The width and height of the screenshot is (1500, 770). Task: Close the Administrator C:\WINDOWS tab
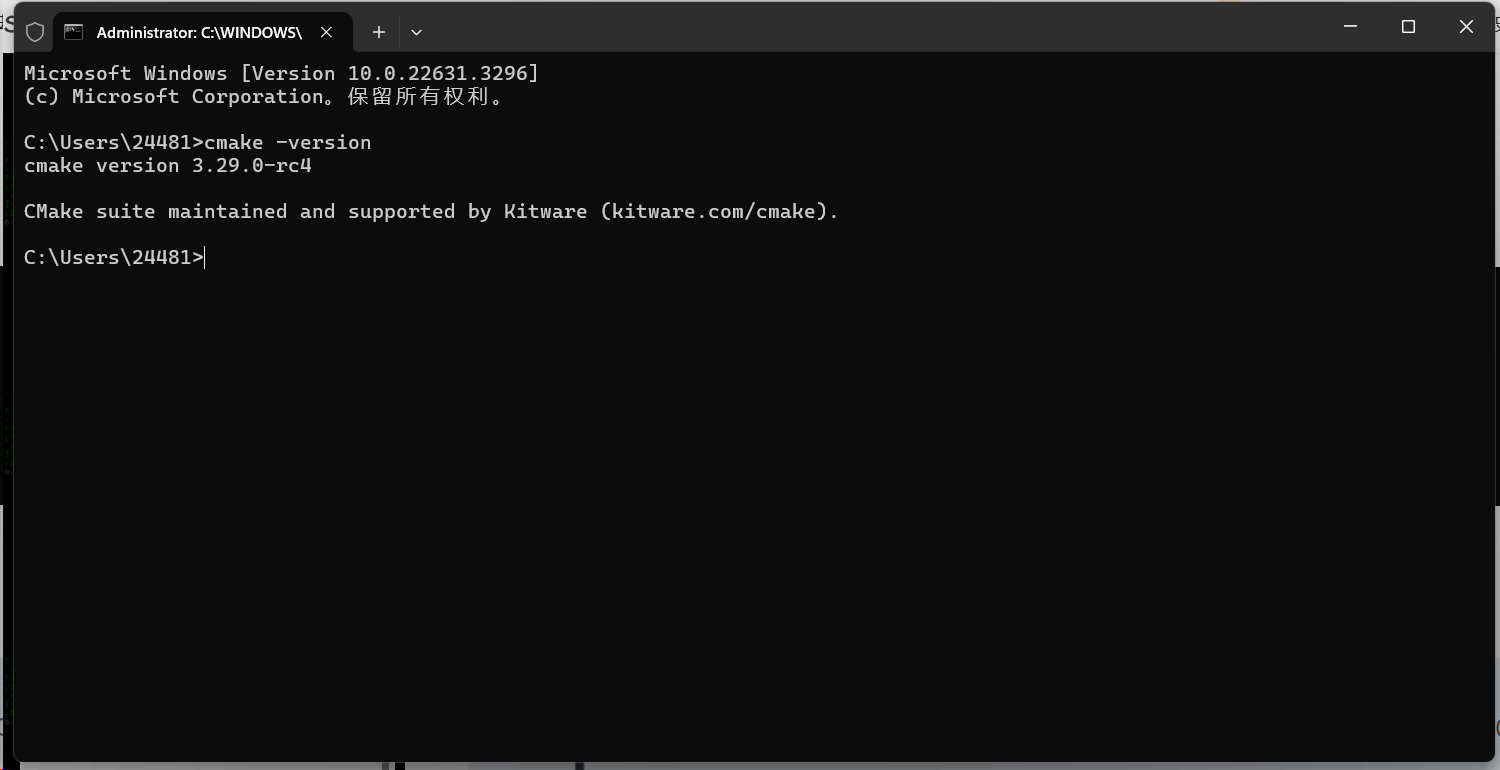pos(327,32)
